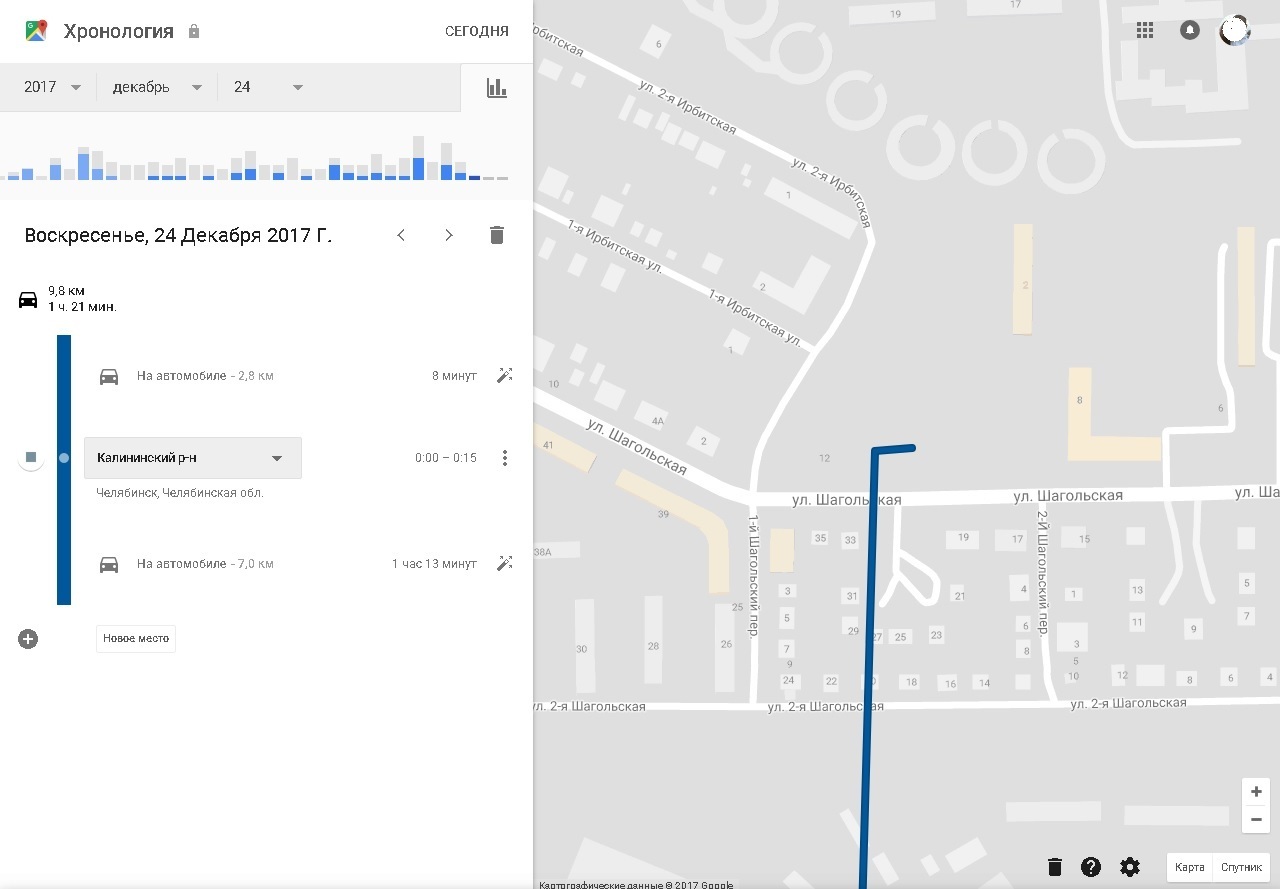The image size is (1280, 889).
Task: Open the help question mark icon on map
Action: [x=1091, y=867]
